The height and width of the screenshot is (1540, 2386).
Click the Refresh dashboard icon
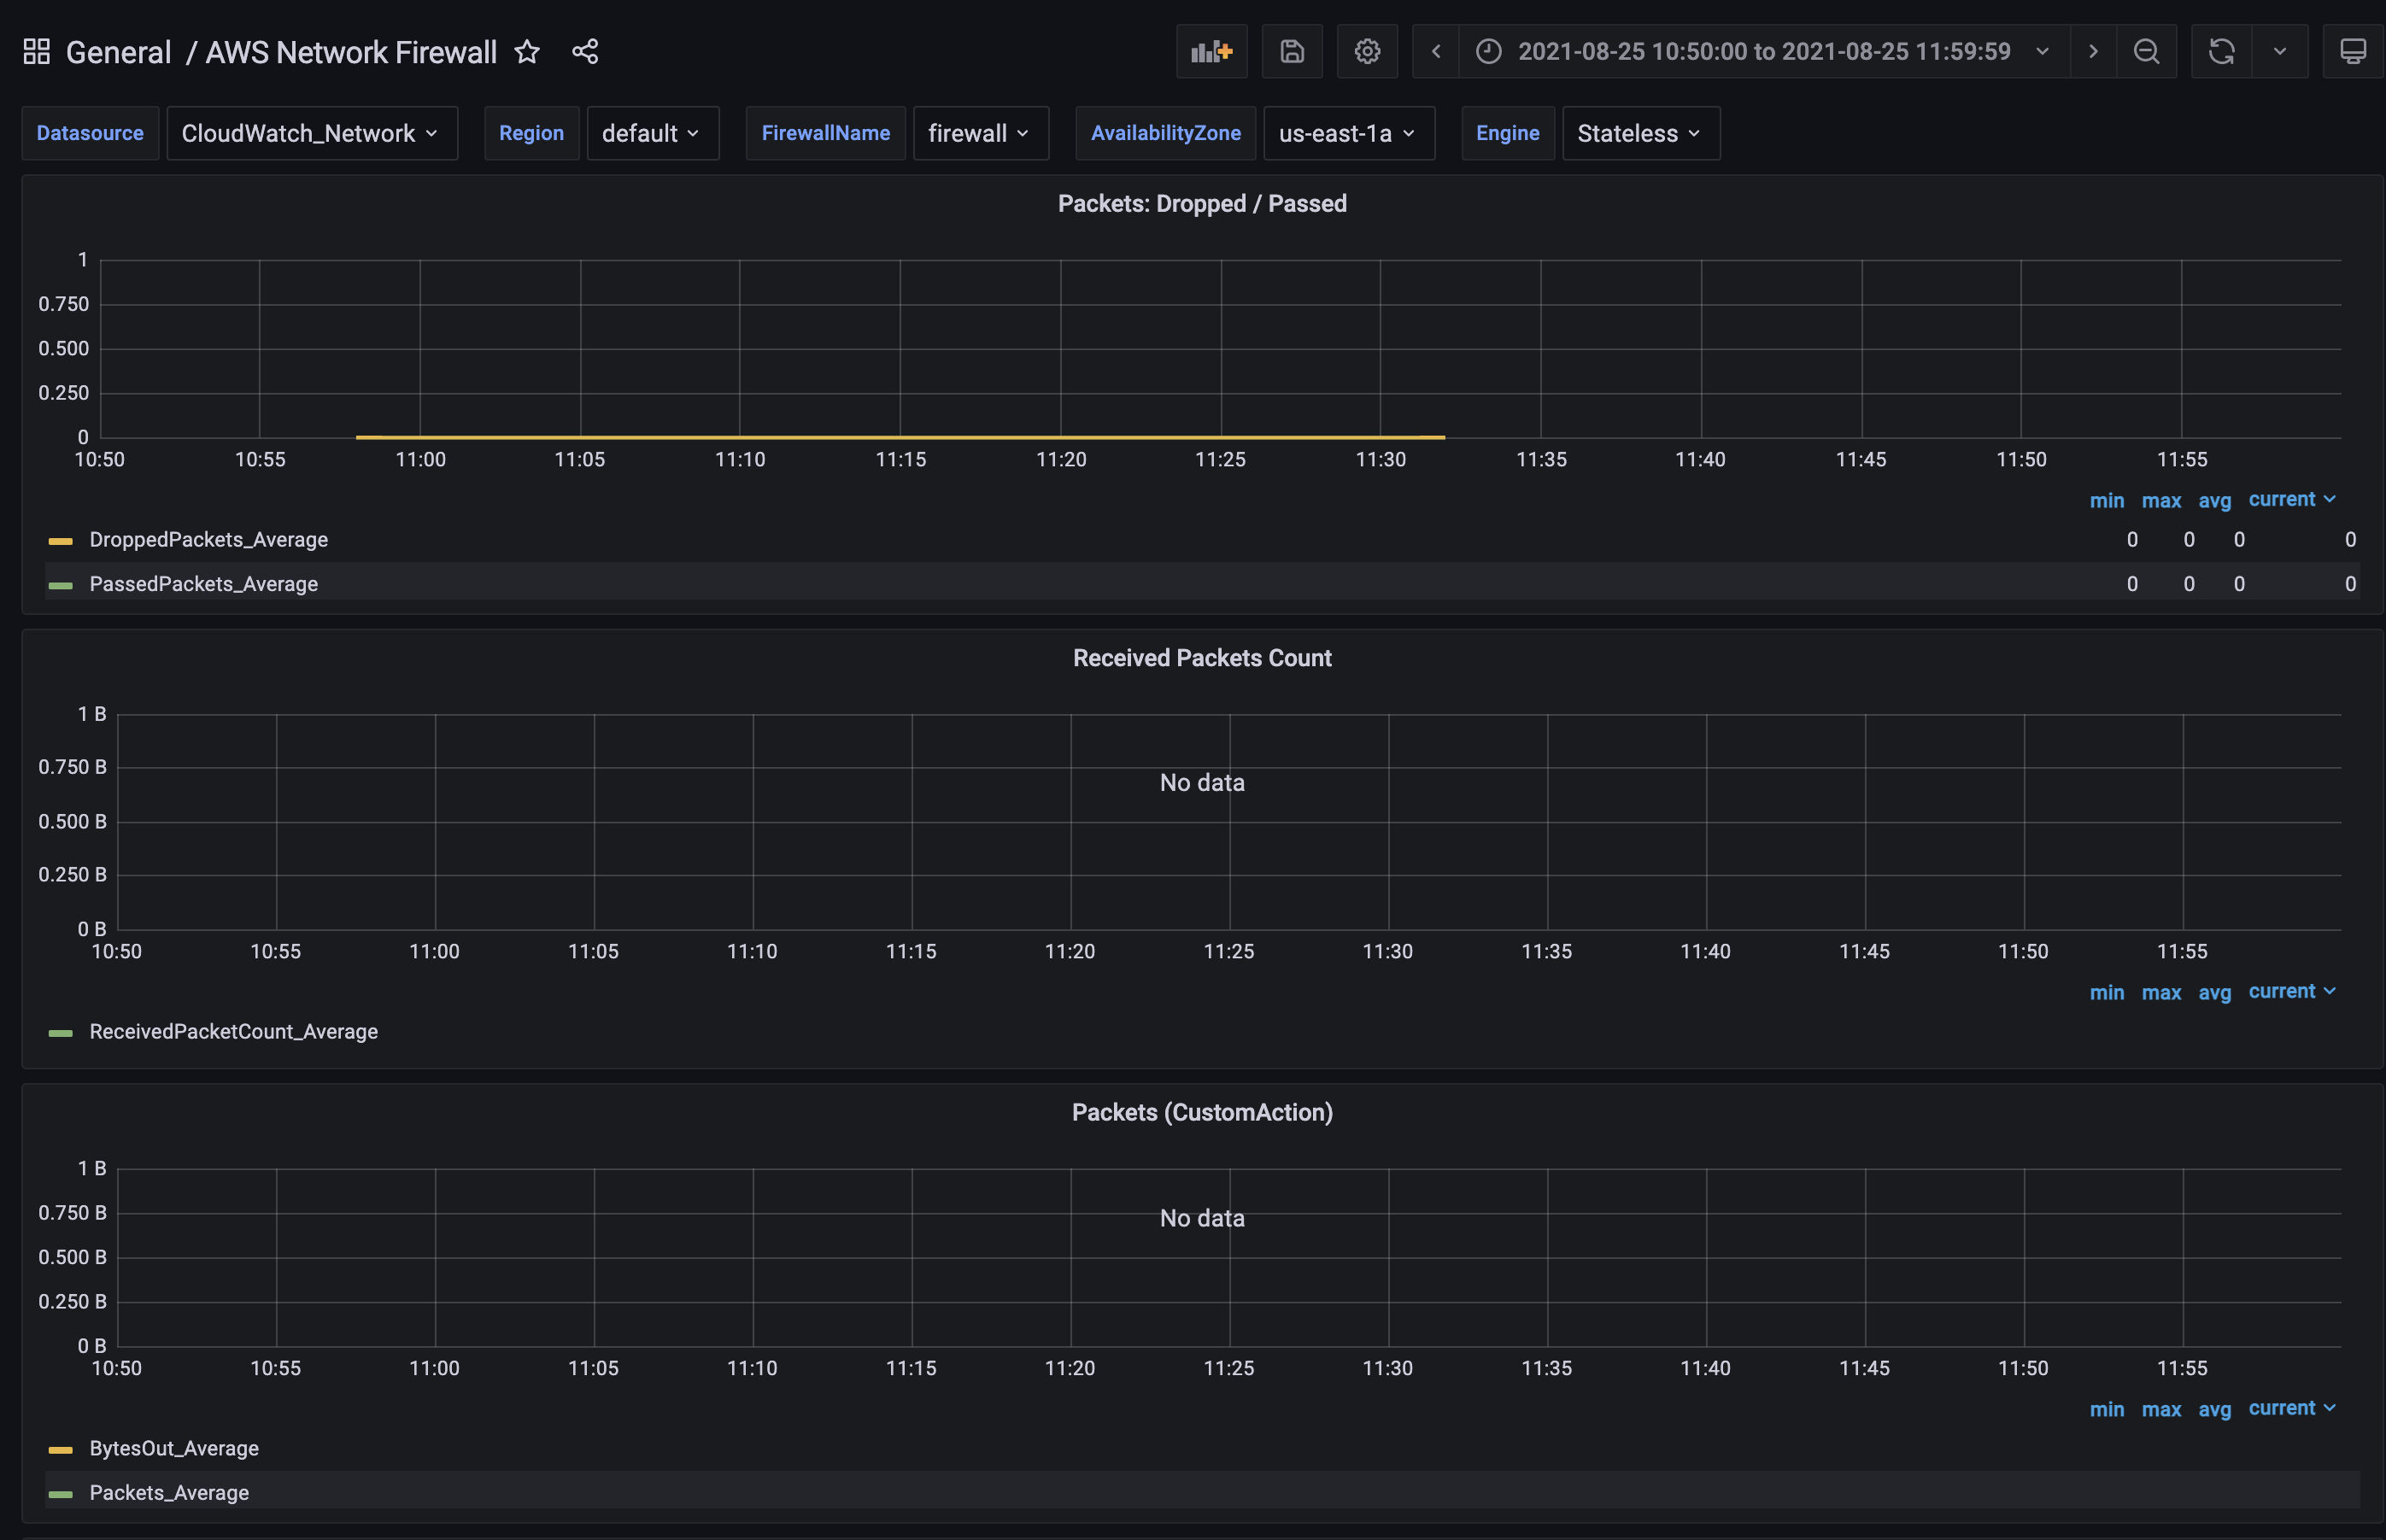[x=2221, y=51]
